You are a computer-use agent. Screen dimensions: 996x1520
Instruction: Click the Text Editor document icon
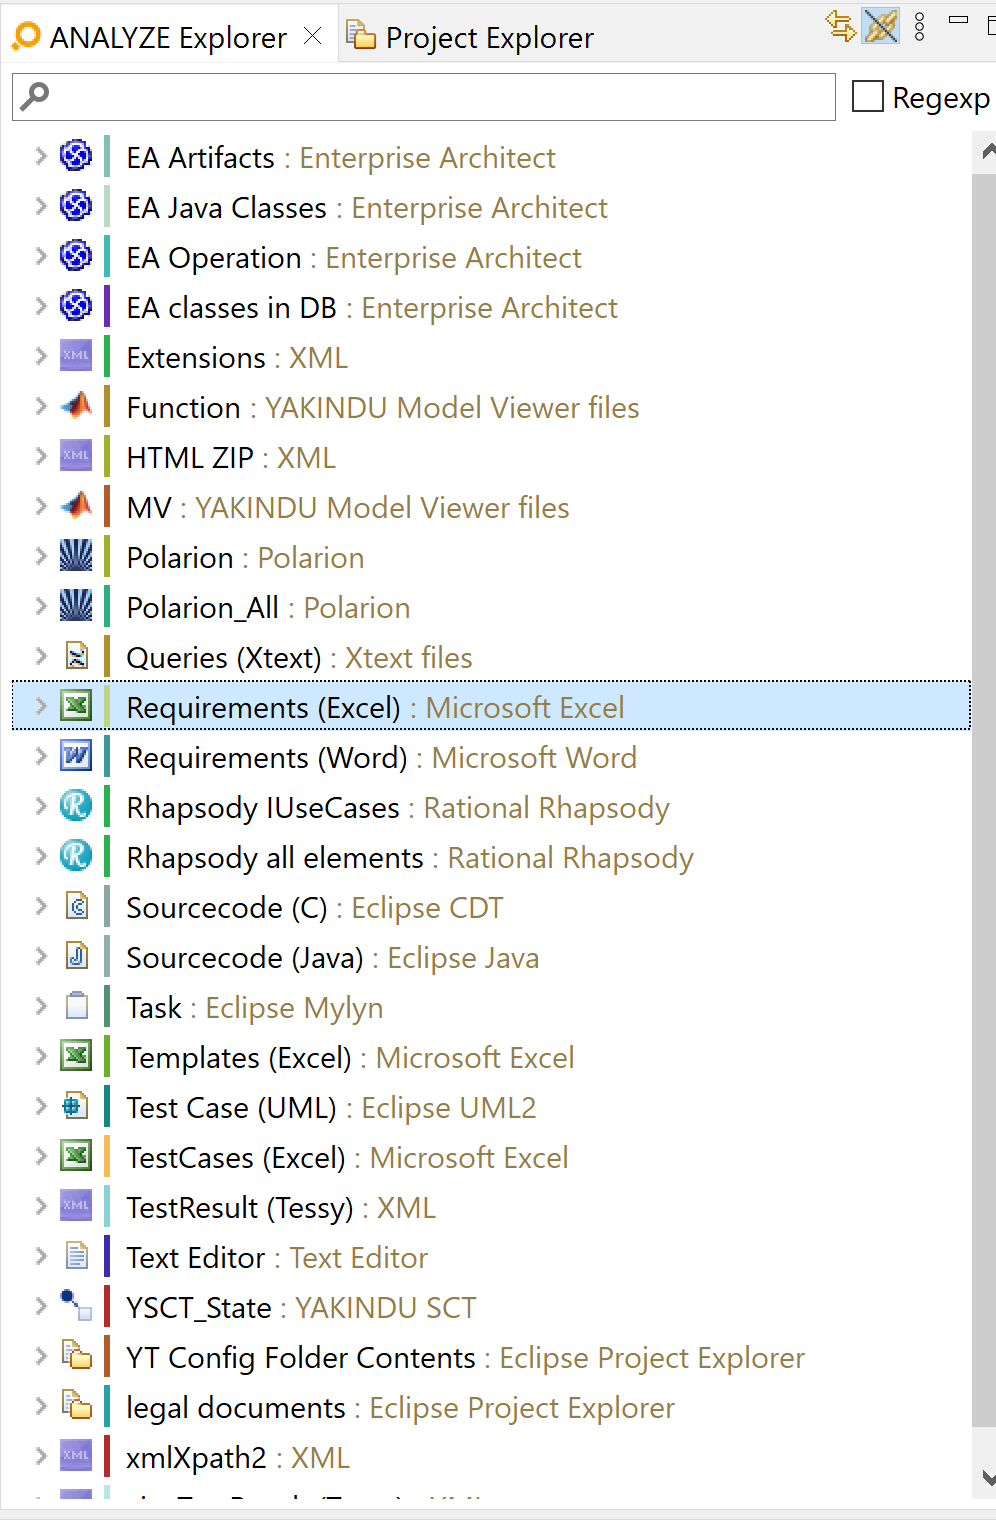[x=76, y=1256]
